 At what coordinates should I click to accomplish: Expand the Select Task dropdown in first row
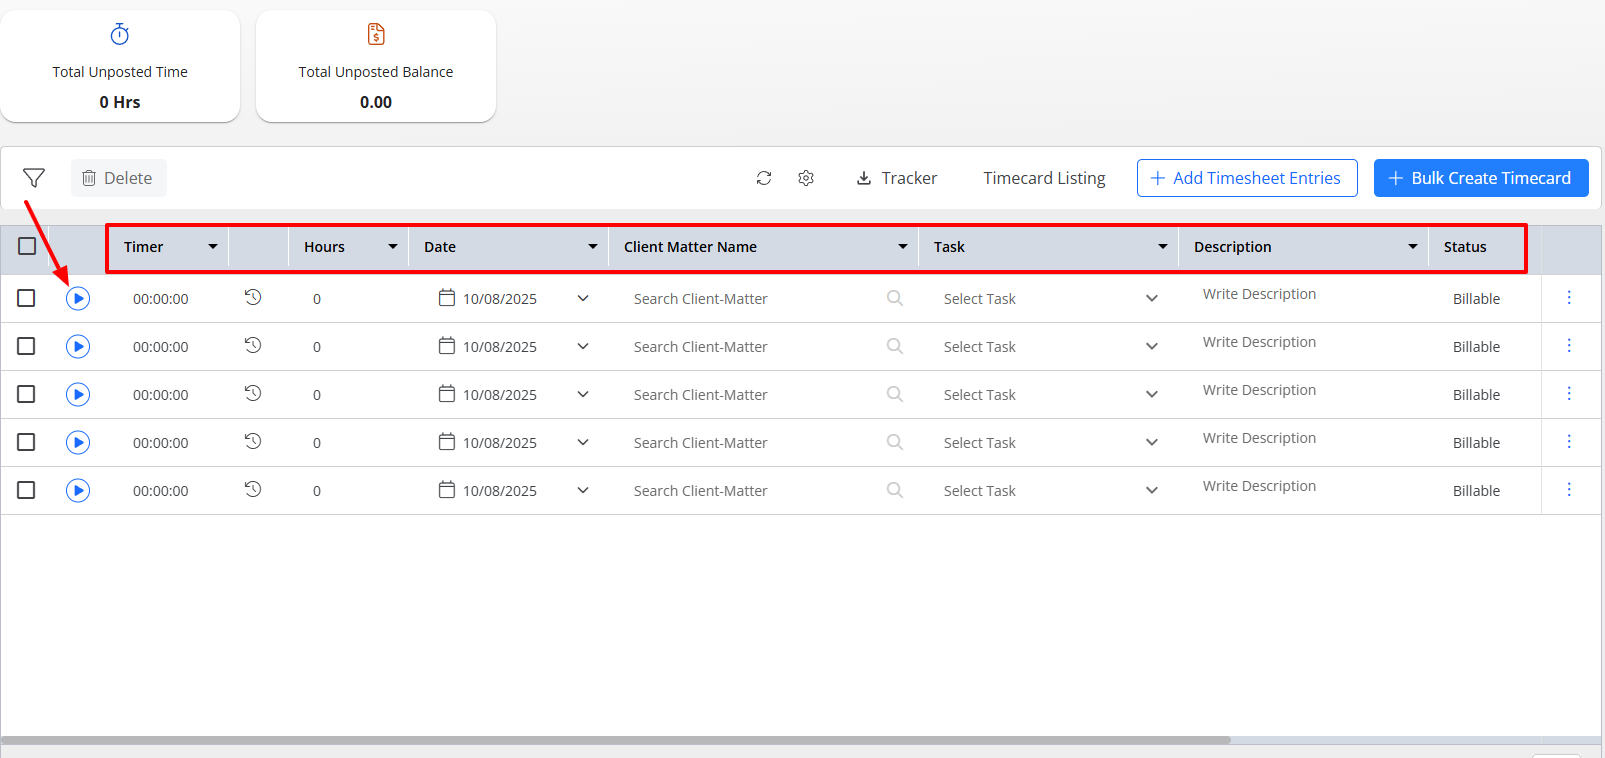[x=1152, y=298]
